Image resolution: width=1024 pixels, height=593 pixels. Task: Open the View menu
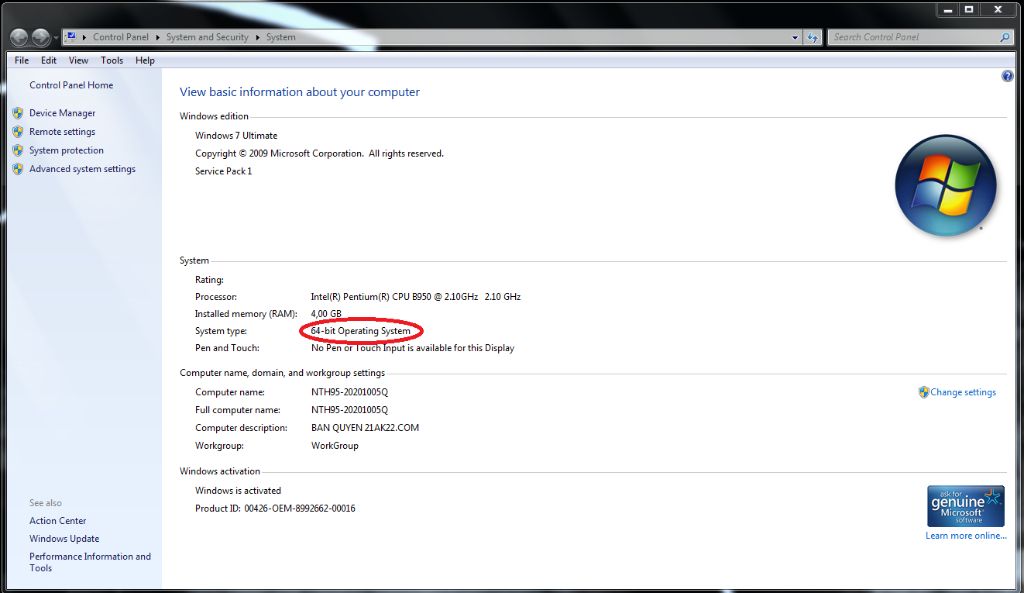click(78, 60)
